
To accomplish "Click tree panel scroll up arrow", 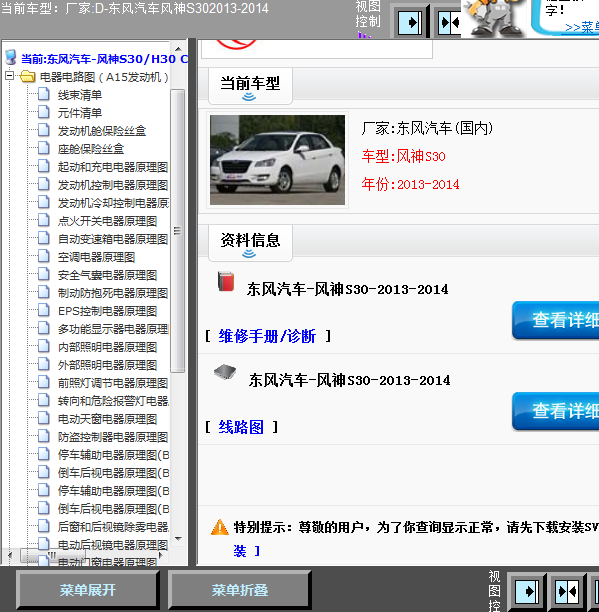I will (178, 49).
